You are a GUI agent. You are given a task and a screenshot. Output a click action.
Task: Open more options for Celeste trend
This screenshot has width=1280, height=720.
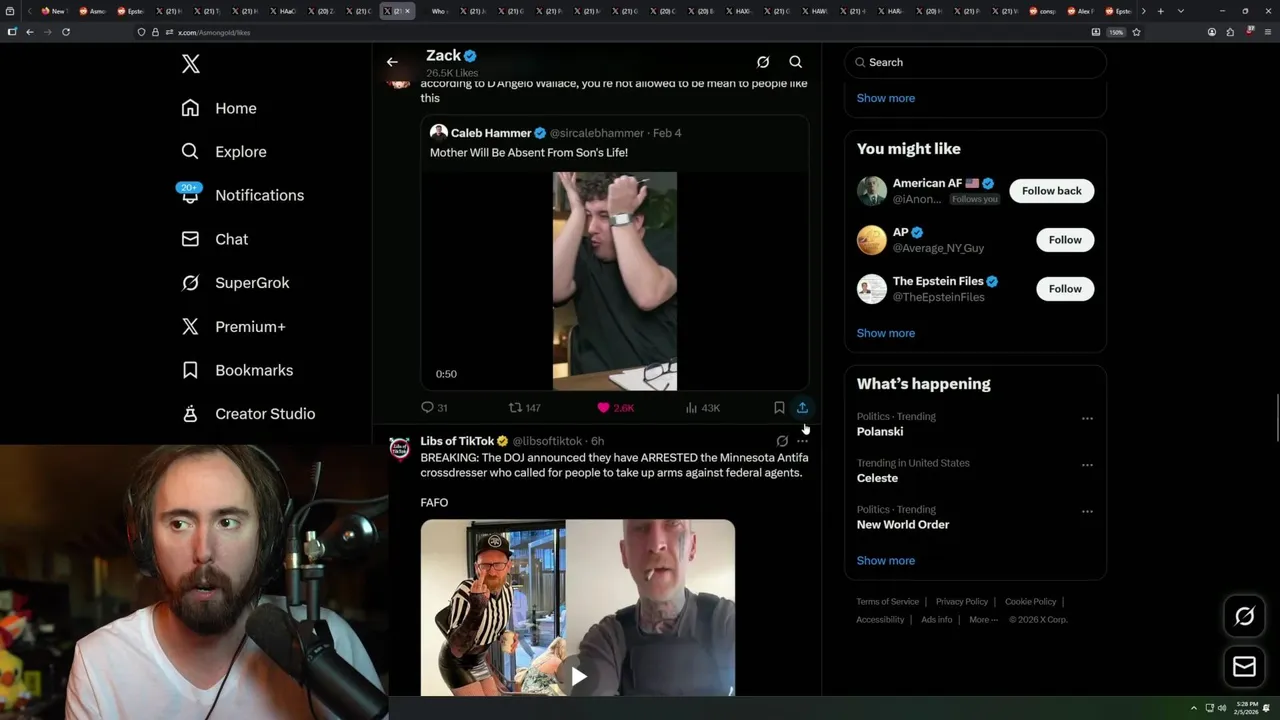coord(1087,465)
